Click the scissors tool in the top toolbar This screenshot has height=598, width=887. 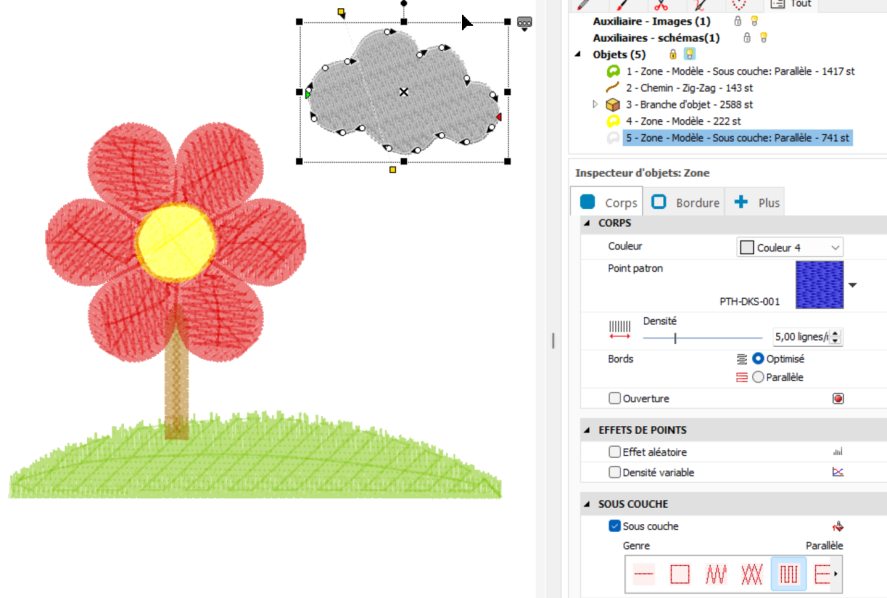[661, 5]
